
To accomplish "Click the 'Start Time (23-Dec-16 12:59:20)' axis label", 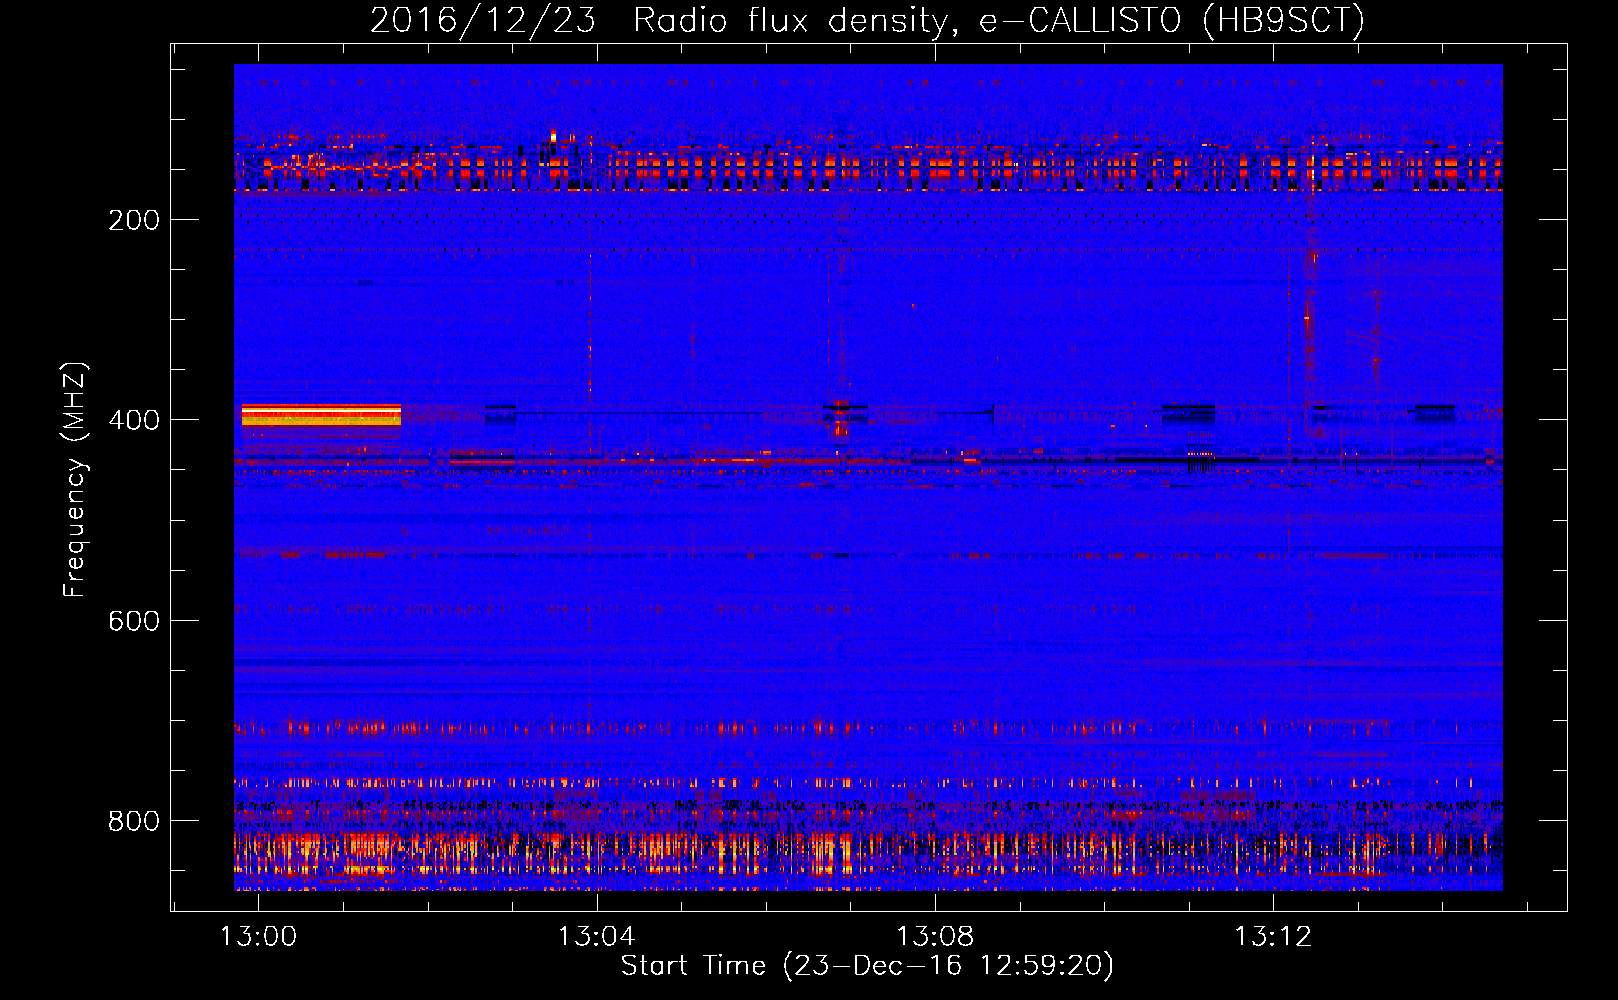I will 867,966.
